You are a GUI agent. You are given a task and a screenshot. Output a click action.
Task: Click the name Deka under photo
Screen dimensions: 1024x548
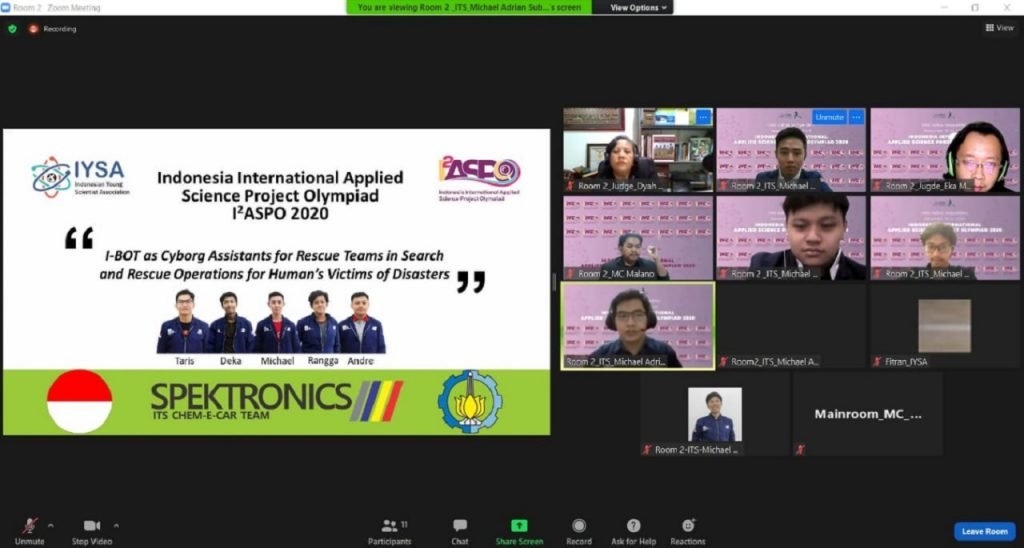230,361
